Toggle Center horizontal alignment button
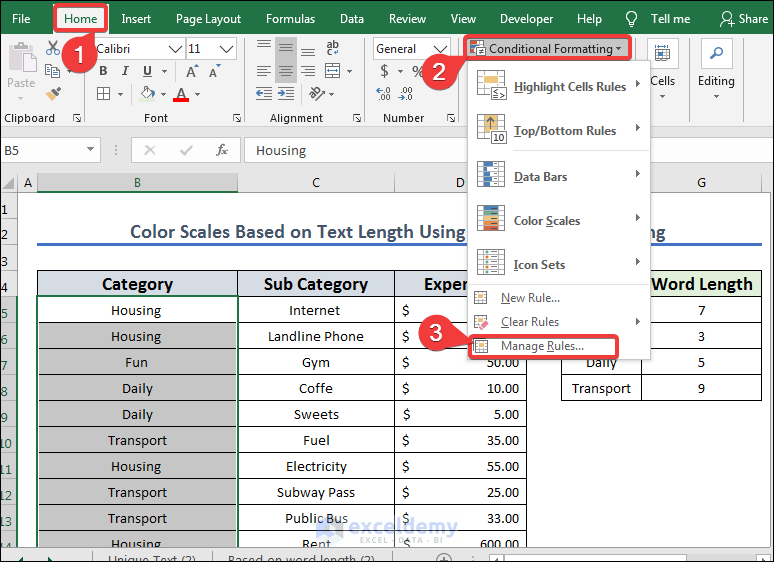 tap(286, 71)
